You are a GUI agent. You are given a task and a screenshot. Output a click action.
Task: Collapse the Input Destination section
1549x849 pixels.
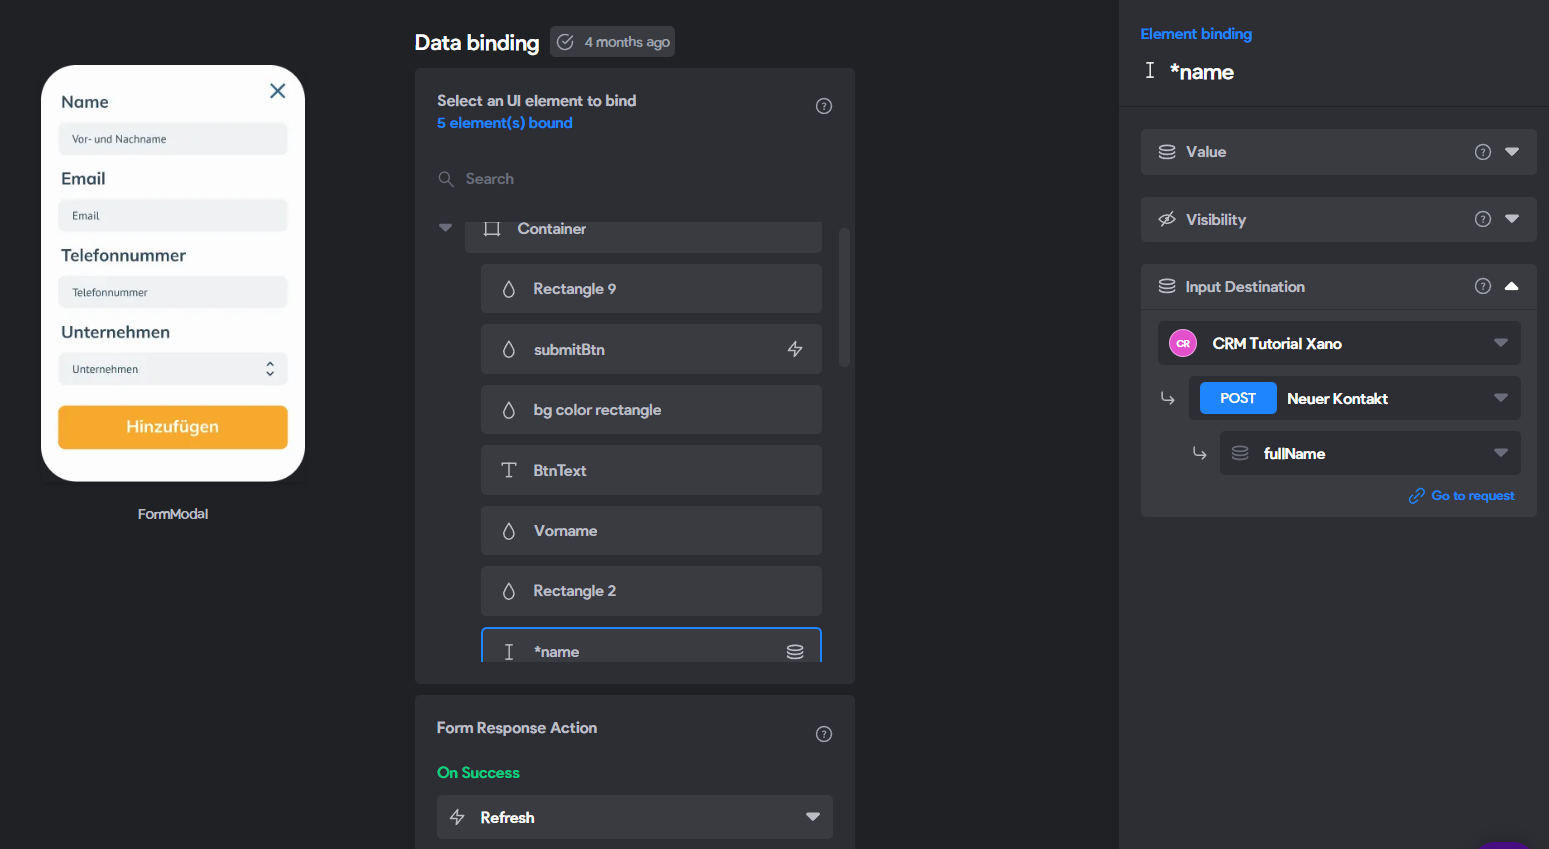1512,286
